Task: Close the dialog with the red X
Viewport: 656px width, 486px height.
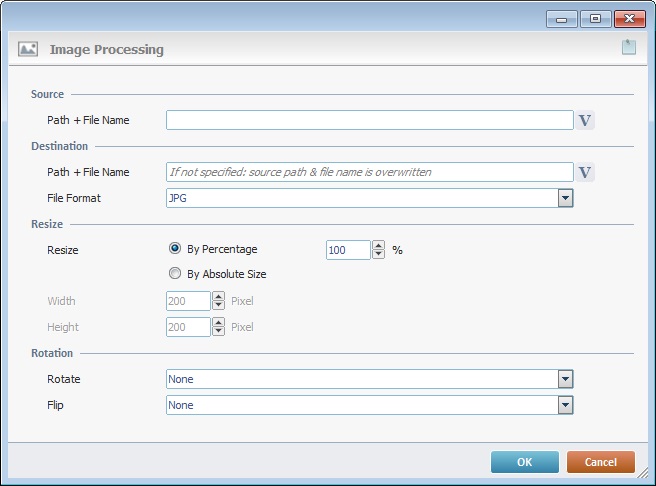Action: (629, 18)
